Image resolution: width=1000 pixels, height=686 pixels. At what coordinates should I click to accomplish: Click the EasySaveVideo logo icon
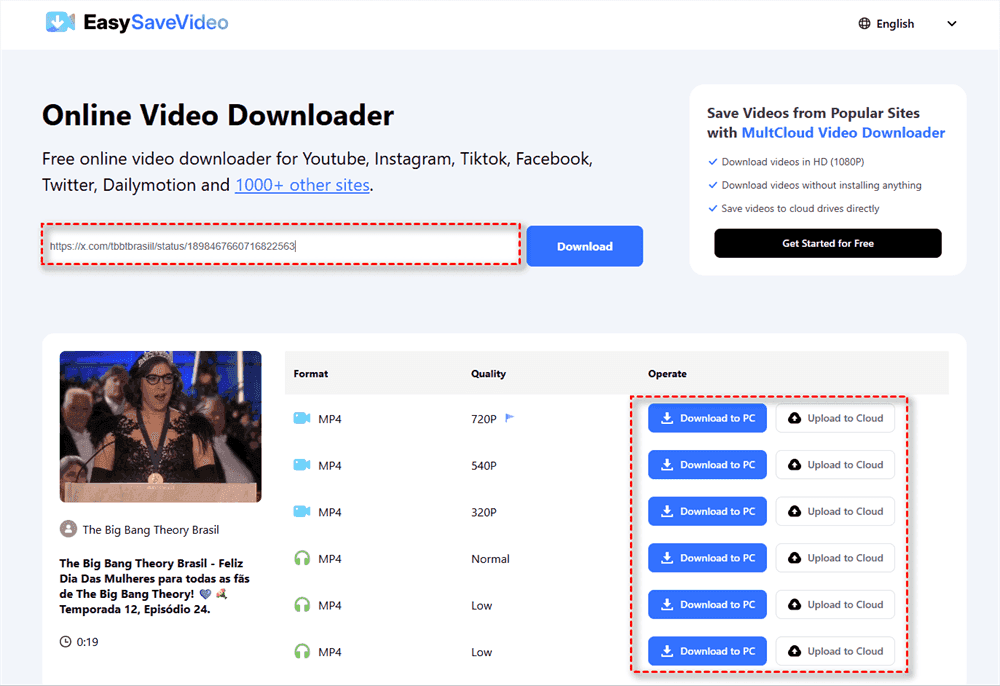click(x=61, y=22)
